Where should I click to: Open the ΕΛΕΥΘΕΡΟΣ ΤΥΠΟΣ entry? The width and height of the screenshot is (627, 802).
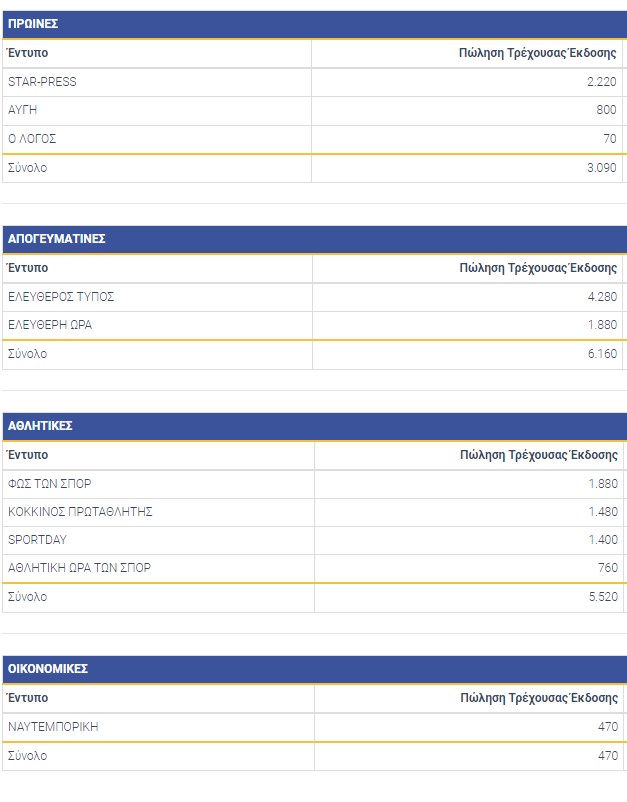pyautogui.click(x=61, y=297)
